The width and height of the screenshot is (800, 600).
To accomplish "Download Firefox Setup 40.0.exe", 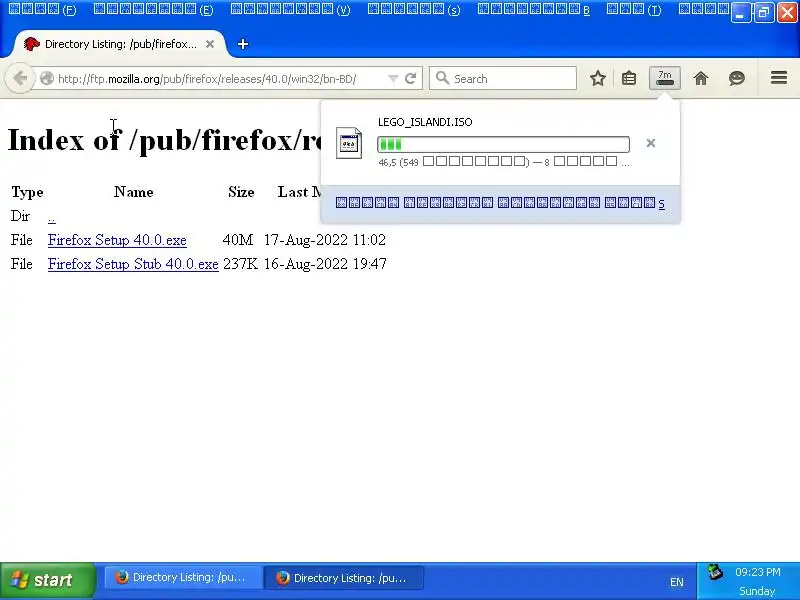I will click(x=117, y=240).
